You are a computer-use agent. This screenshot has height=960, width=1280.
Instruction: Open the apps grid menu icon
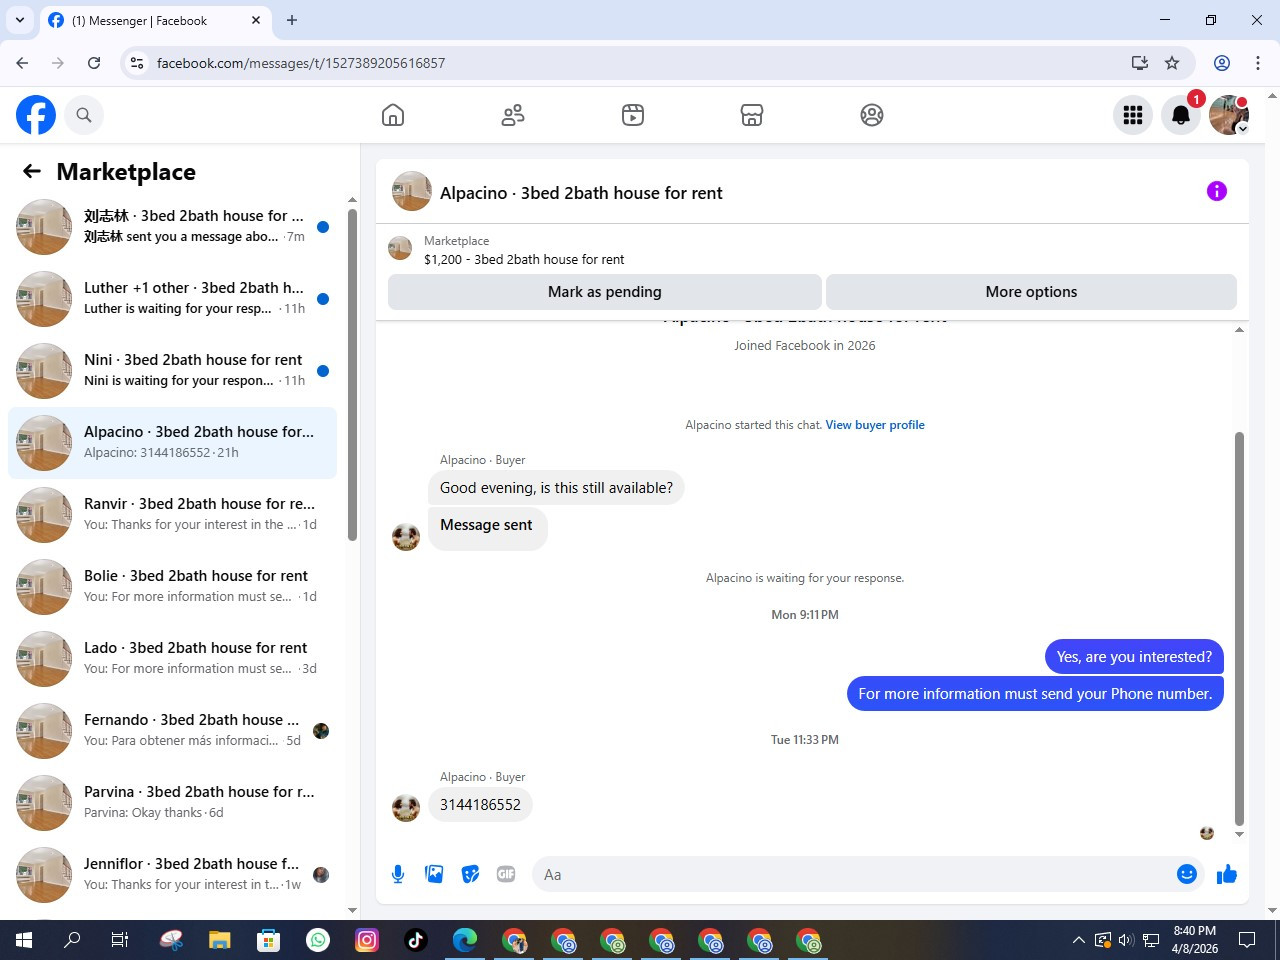point(1133,115)
